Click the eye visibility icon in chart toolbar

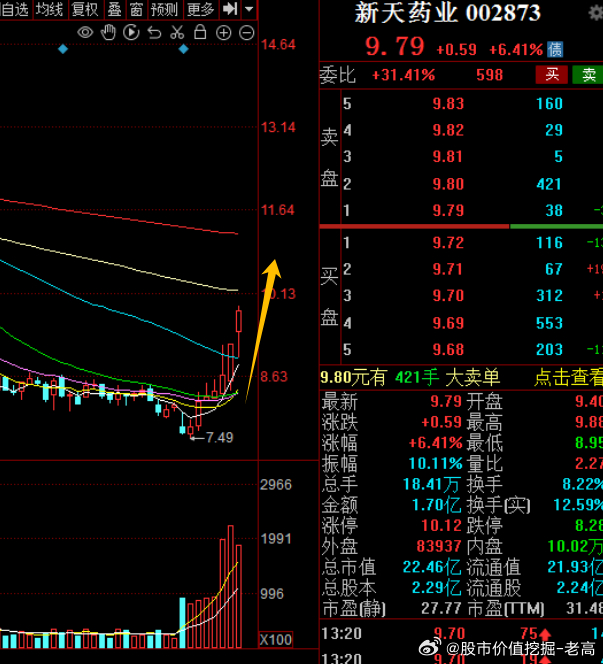85,33
